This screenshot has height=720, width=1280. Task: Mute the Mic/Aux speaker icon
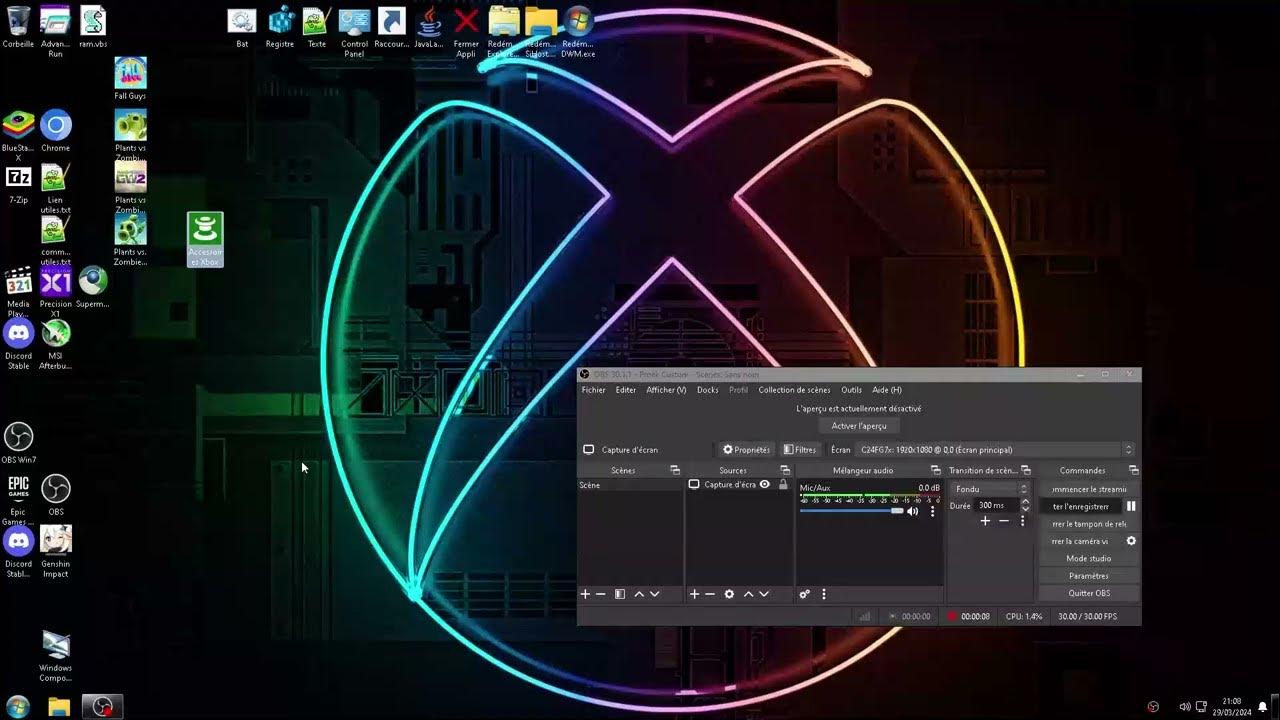tap(912, 511)
